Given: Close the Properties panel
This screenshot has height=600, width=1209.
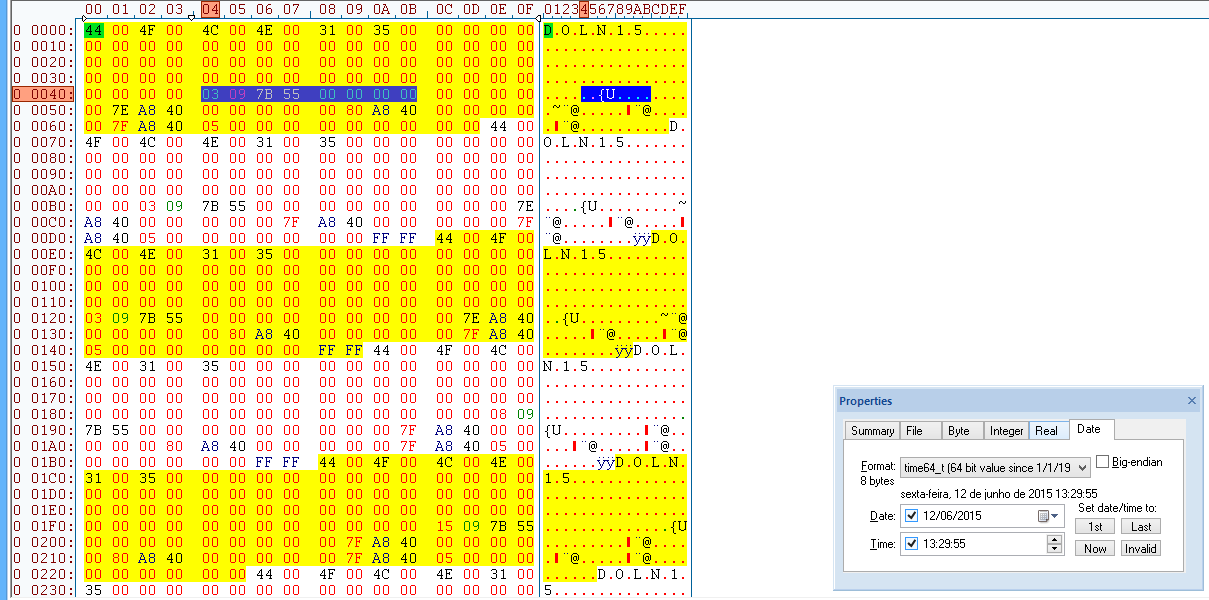Looking at the screenshot, I should (x=1191, y=401).
